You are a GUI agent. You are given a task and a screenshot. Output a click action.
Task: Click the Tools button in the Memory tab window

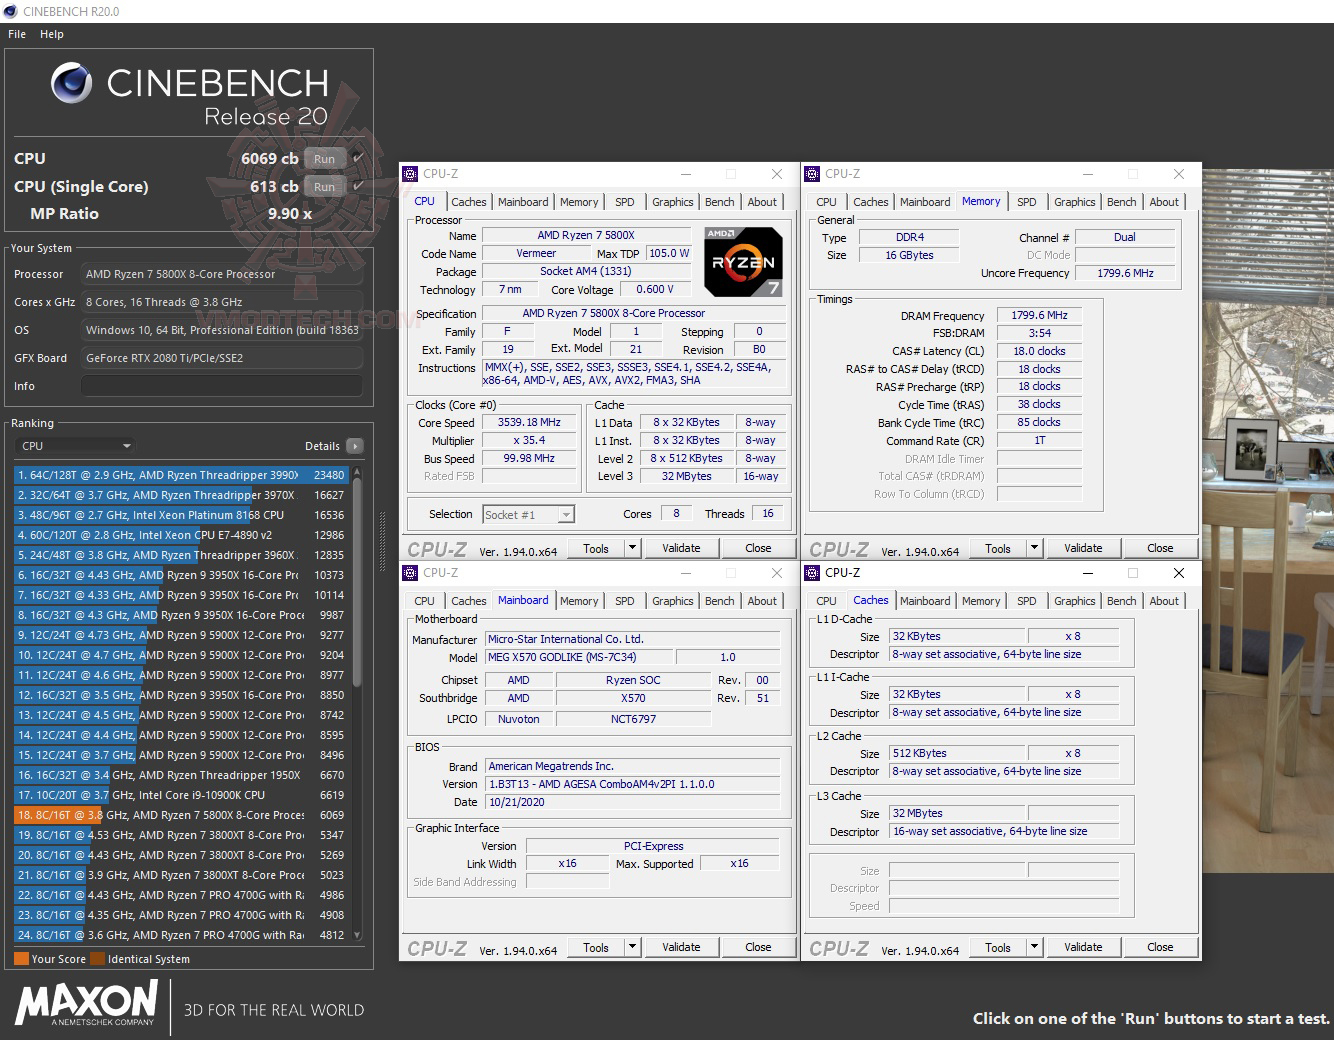(998, 548)
